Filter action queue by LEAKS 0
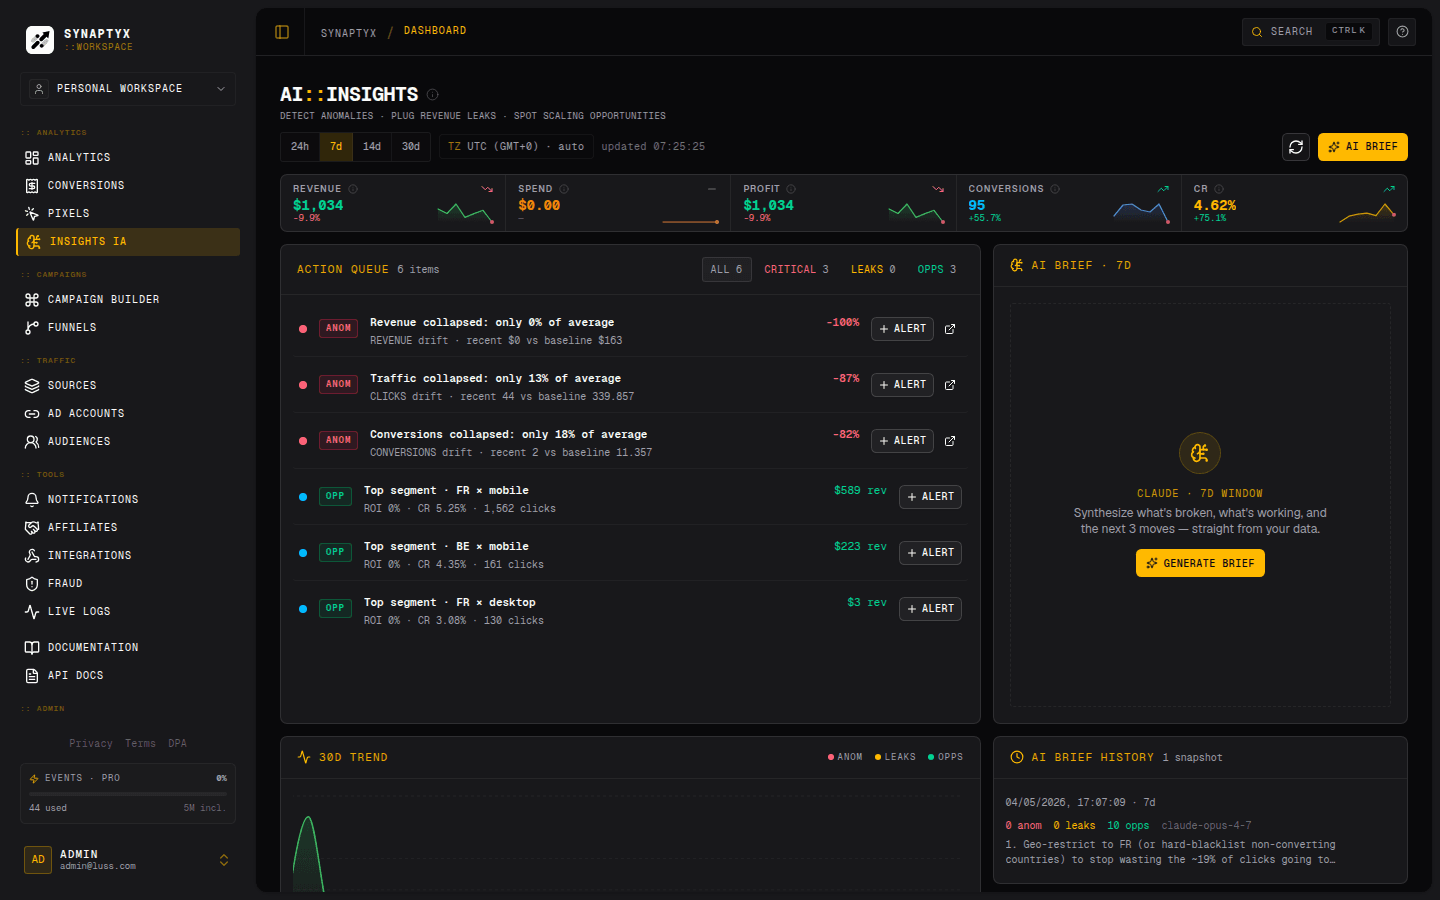This screenshot has width=1440, height=900. click(x=873, y=270)
